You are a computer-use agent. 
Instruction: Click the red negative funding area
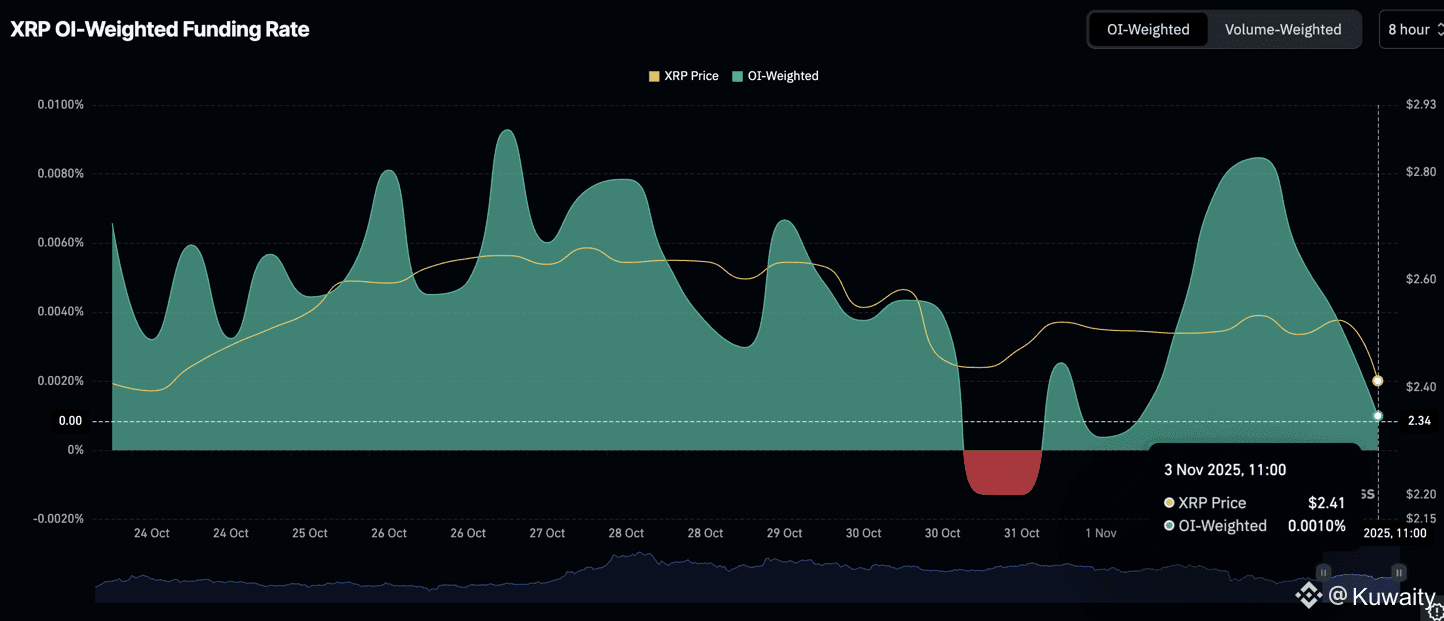pos(1002,472)
